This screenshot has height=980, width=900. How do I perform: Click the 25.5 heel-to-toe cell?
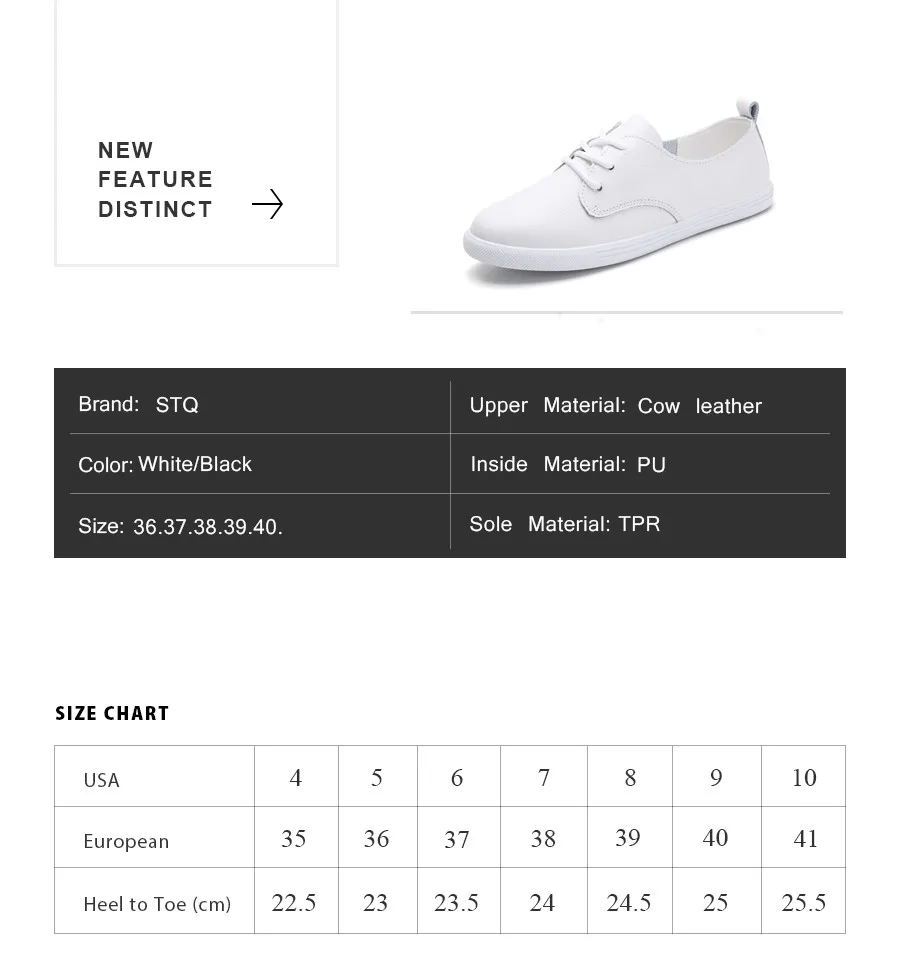(x=803, y=901)
